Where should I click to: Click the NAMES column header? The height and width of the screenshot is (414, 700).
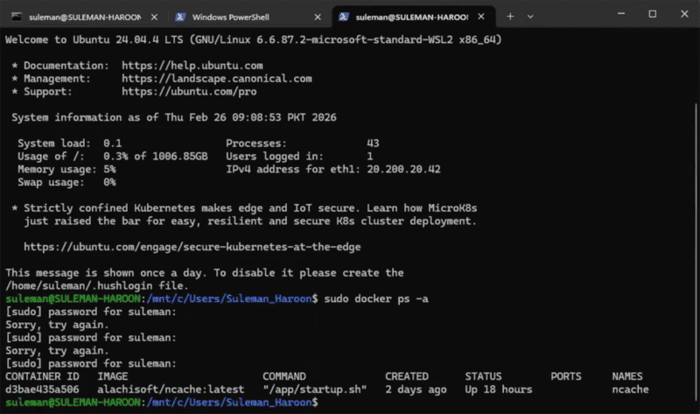pos(627,376)
